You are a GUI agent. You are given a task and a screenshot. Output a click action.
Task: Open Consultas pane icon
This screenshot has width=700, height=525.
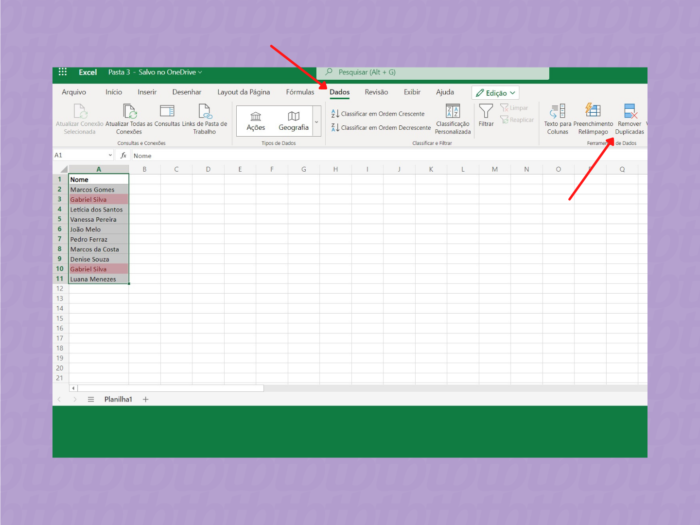pyautogui.click(x=167, y=111)
